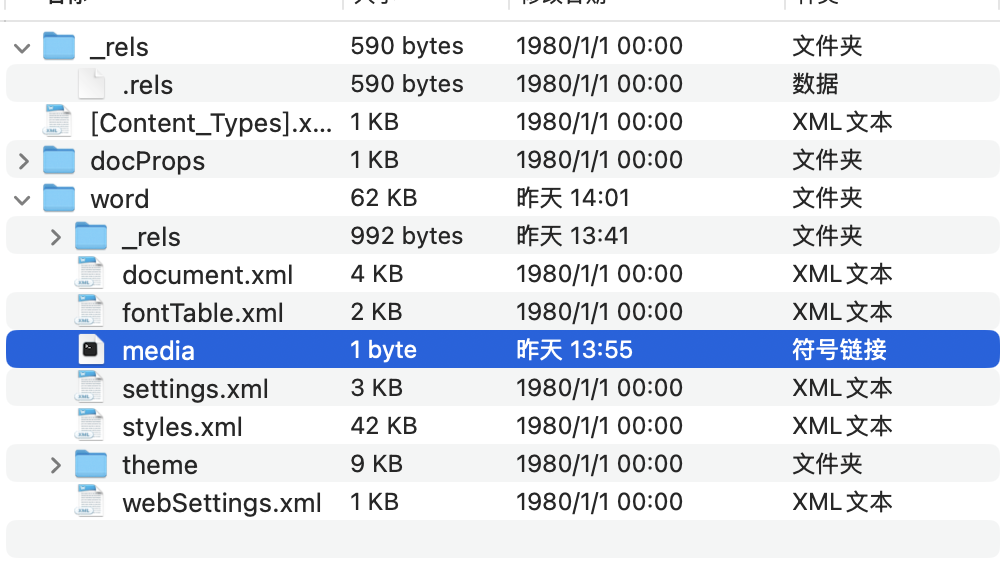This screenshot has height=564, width=1000.
Task: Click the .rels blank document icon
Action: [x=91, y=84]
